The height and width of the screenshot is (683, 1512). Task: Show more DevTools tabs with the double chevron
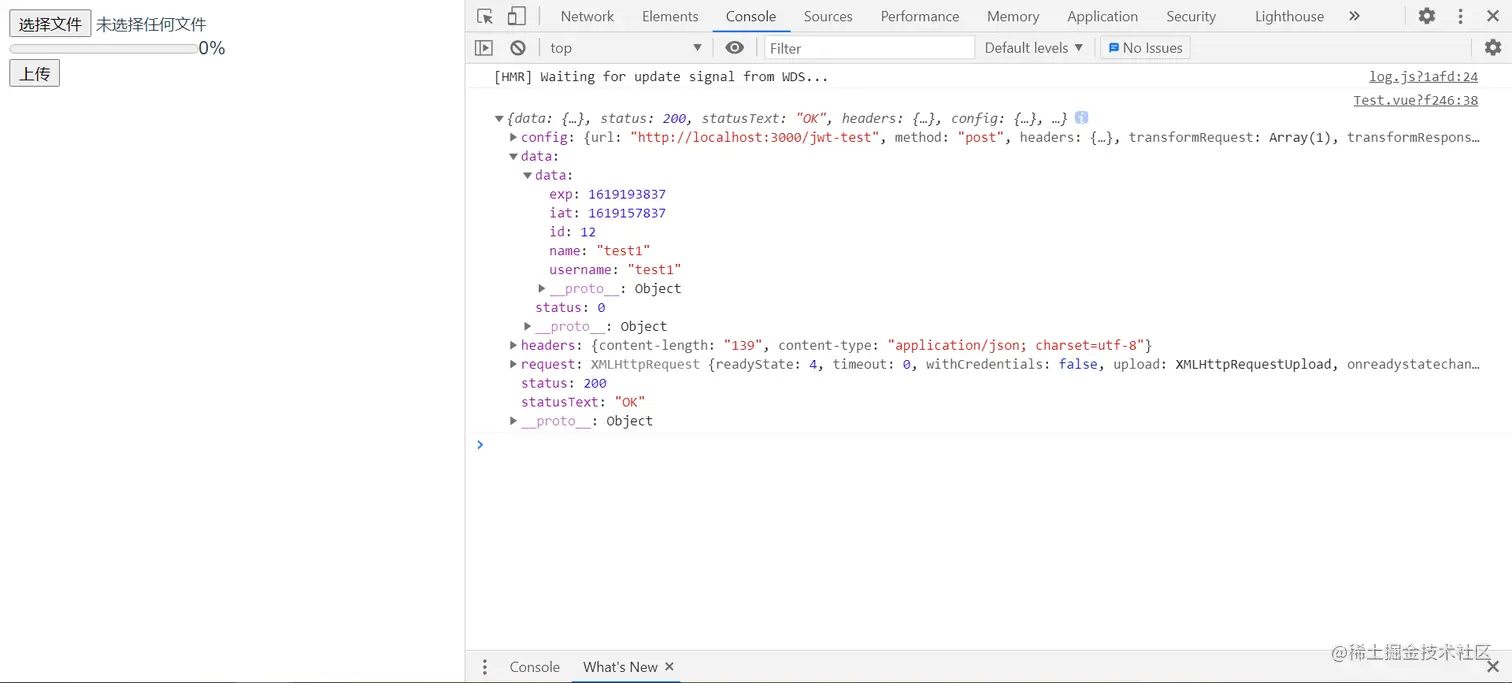click(x=1354, y=16)
